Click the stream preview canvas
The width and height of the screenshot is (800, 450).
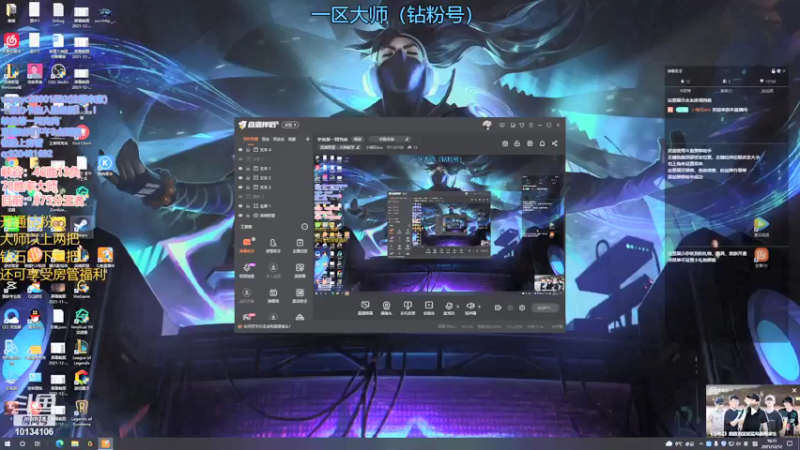tap(439, 224)
